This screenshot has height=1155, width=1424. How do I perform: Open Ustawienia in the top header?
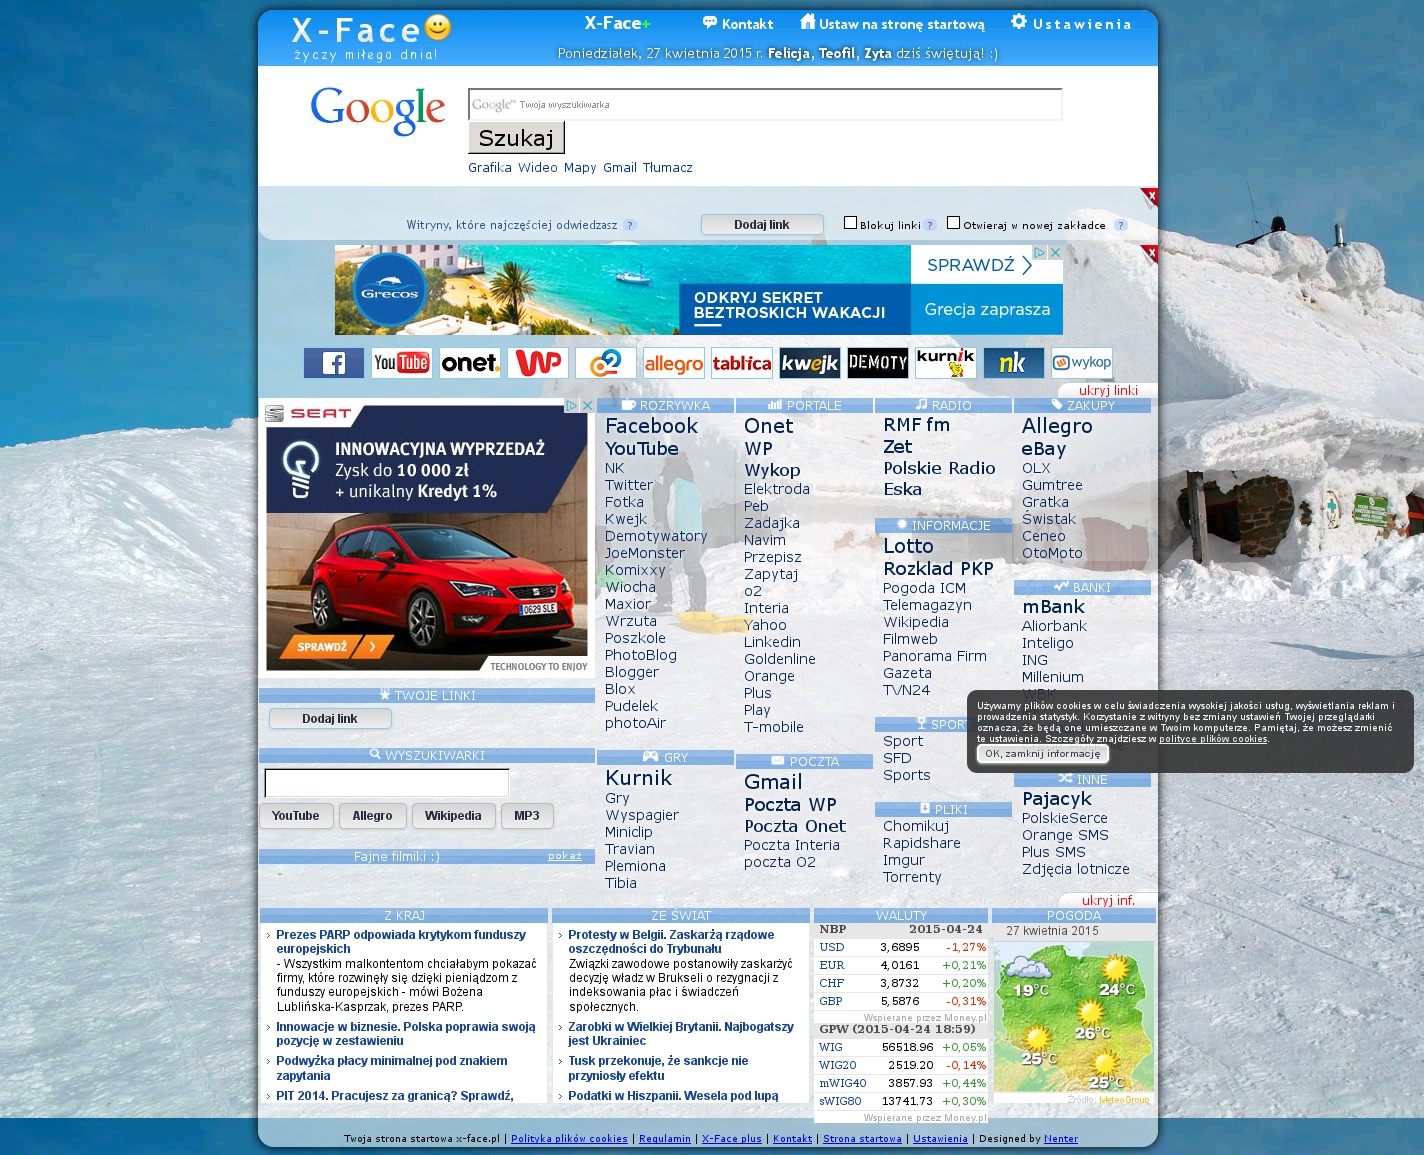1071,24
